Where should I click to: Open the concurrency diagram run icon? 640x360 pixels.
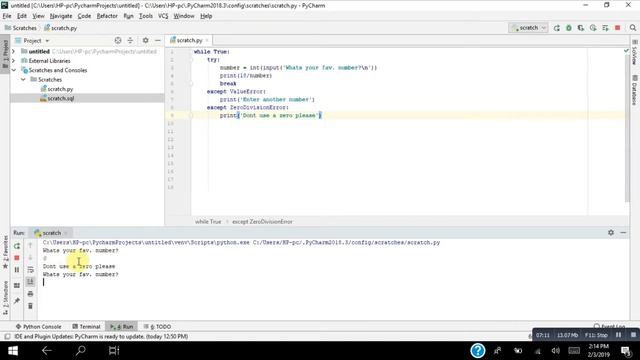(x=605, y=28)
